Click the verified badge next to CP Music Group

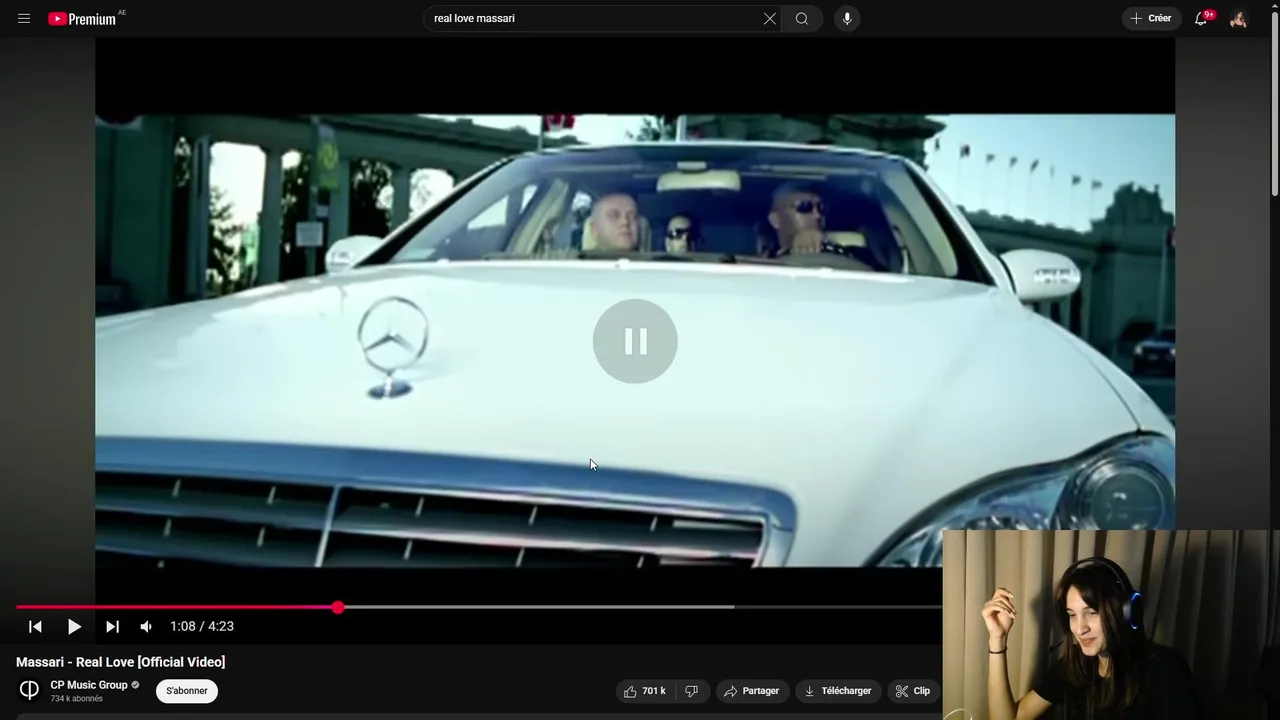[x=135, y=685]
